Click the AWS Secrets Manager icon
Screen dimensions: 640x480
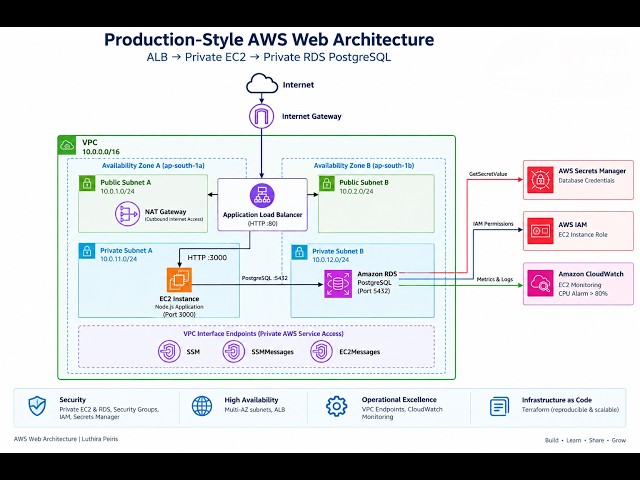coord(540,180)
